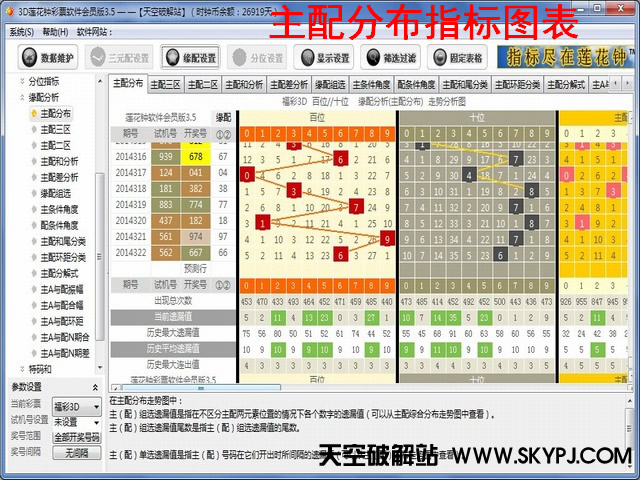
Task: Click the 数据维护 toolbar button
Action: tap(48, 58)
